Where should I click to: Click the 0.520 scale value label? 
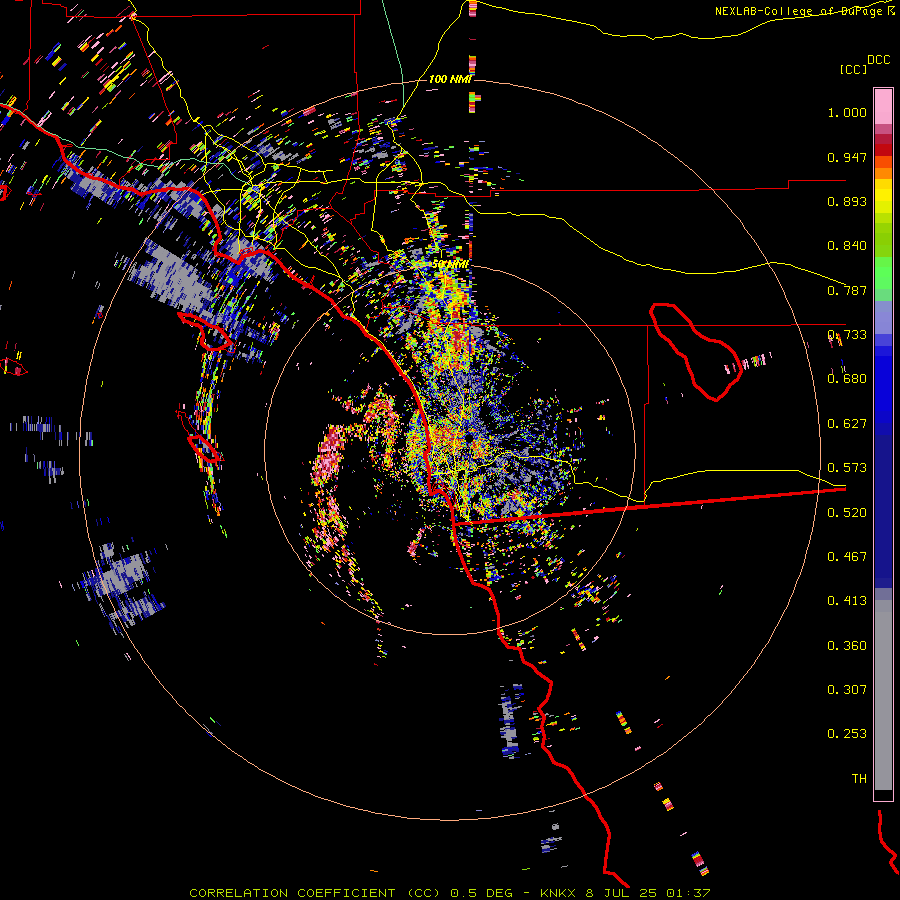pyautogui.click(x=847, y=513)
